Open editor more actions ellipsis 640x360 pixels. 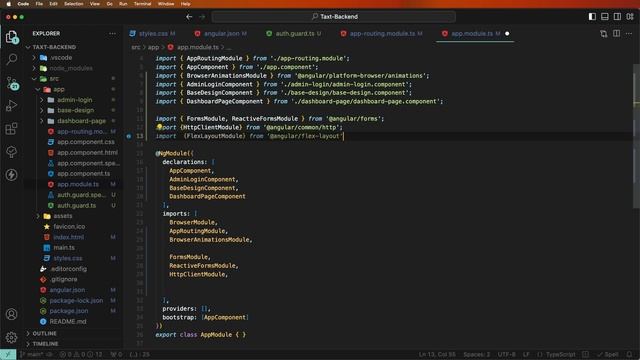coord(629,33)
